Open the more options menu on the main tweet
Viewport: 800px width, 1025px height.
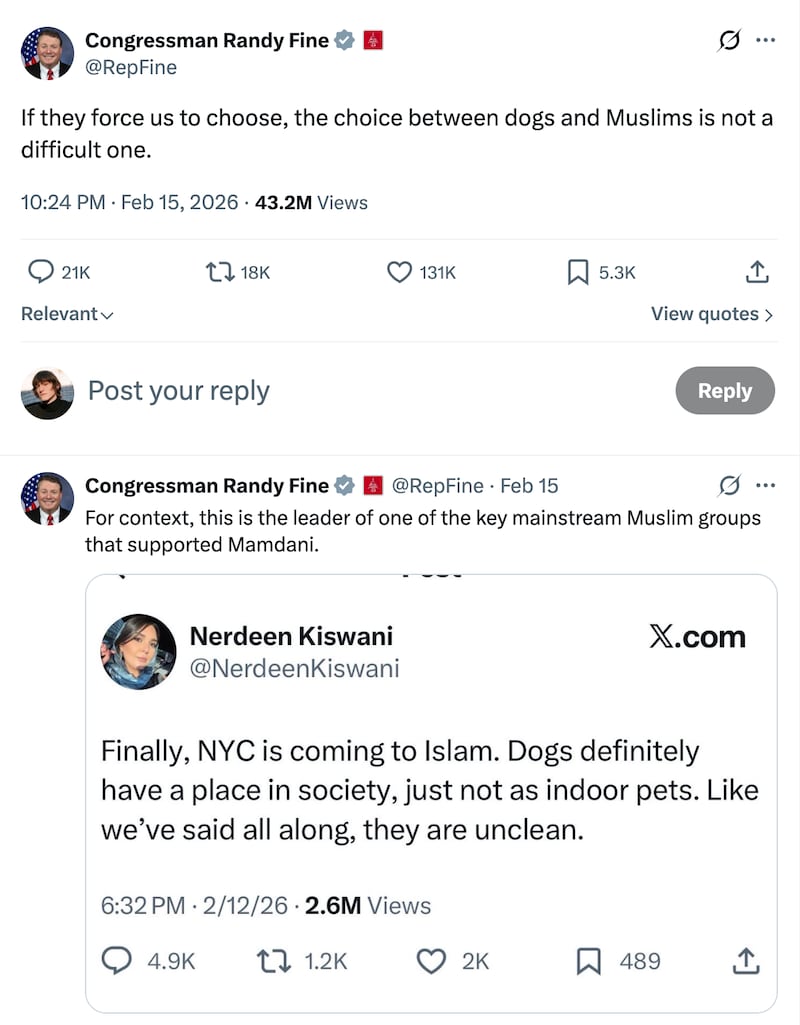pyautogui.click(x=766, y=39)
